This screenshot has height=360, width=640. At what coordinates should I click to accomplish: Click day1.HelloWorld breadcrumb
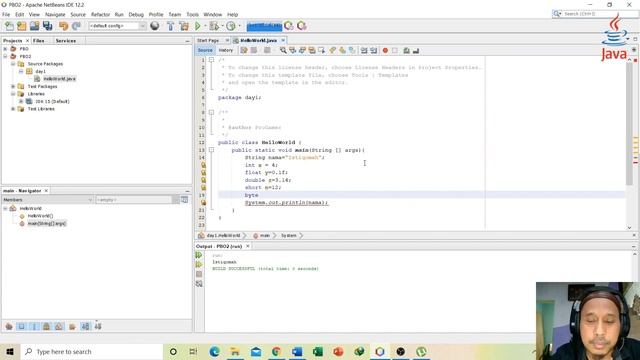(223, 236)
